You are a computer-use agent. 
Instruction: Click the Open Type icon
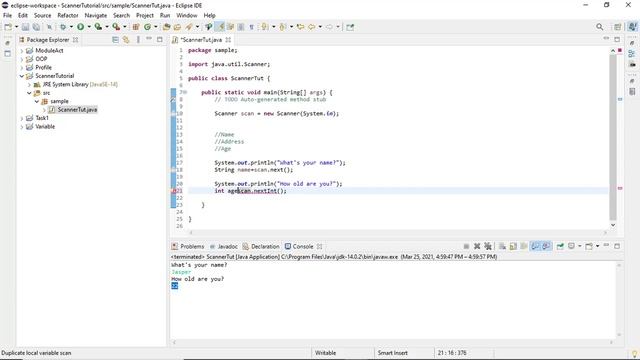[x=167, y=27]
